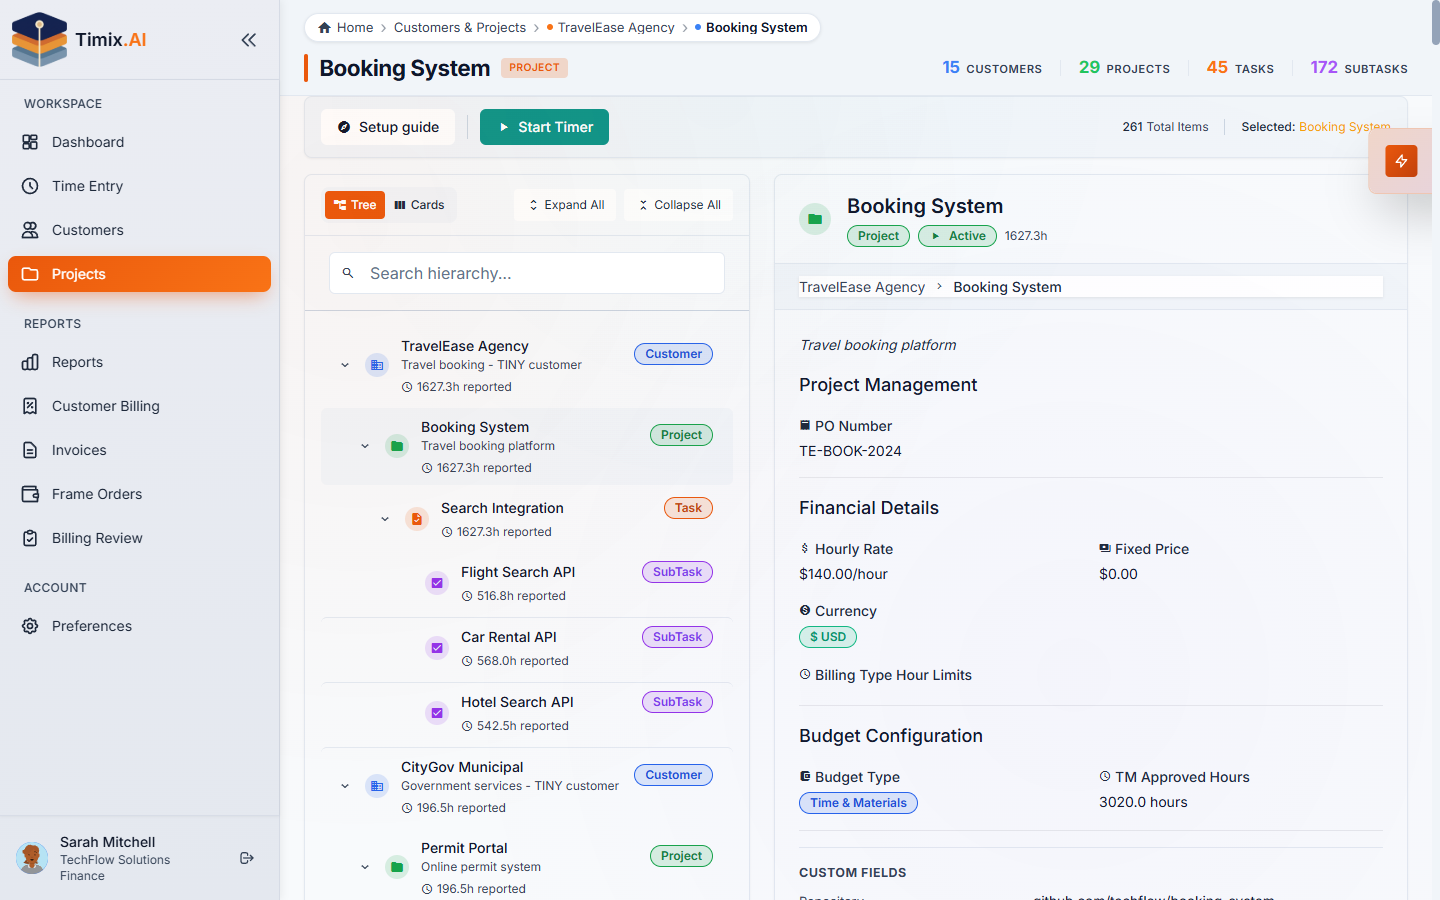Select Flight Search API subtask row
The height and width of the screenshot is (900, 1440).
527,584
